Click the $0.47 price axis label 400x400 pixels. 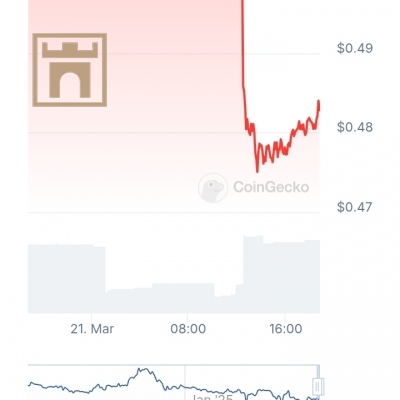355,207
